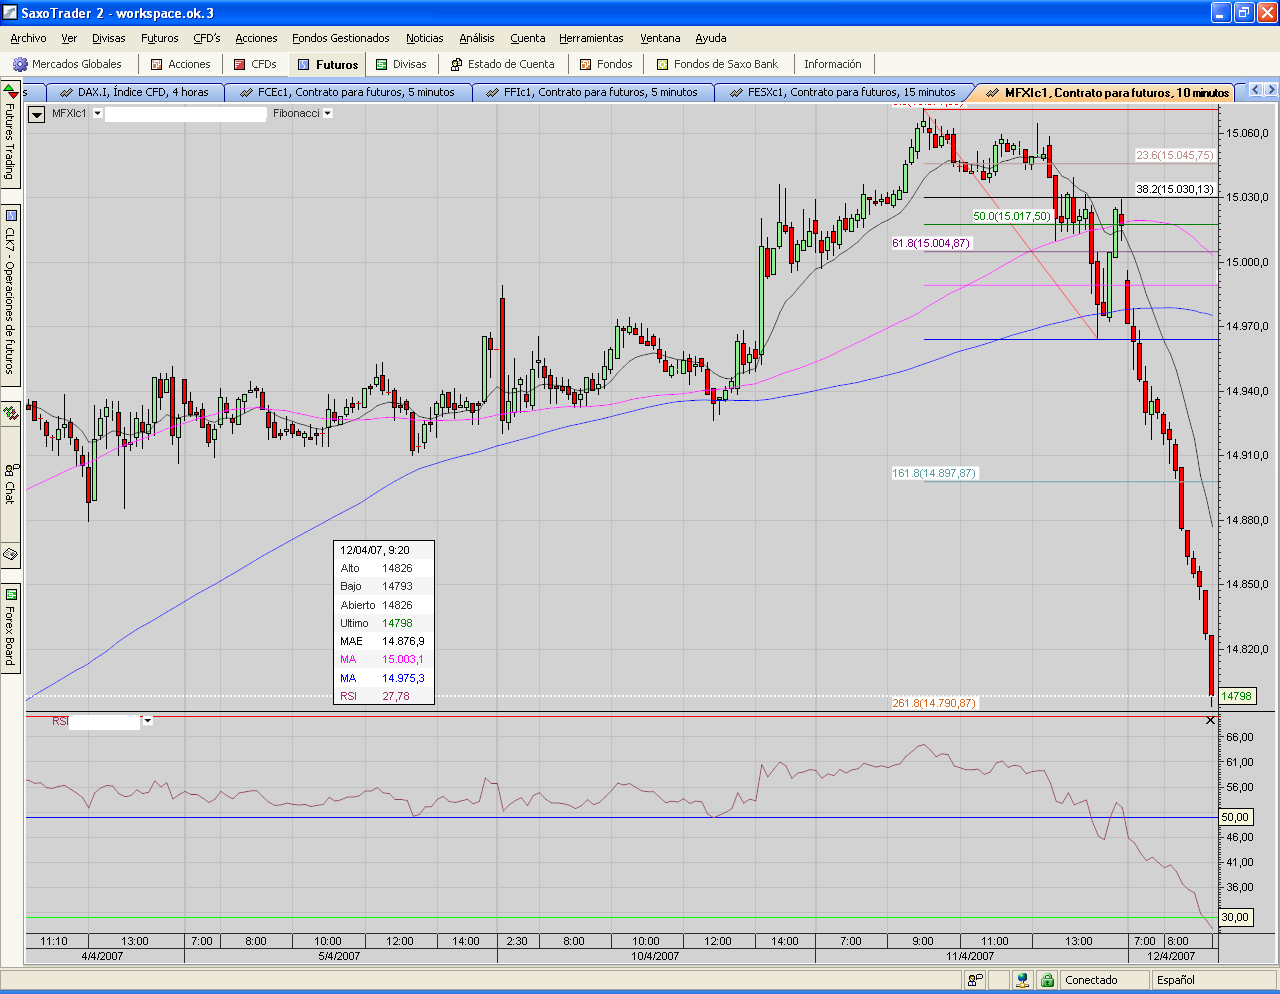Open the Mercados Globales toolbar button
This screenshot has height=994, width=1280.
click(x=67, y=64)
